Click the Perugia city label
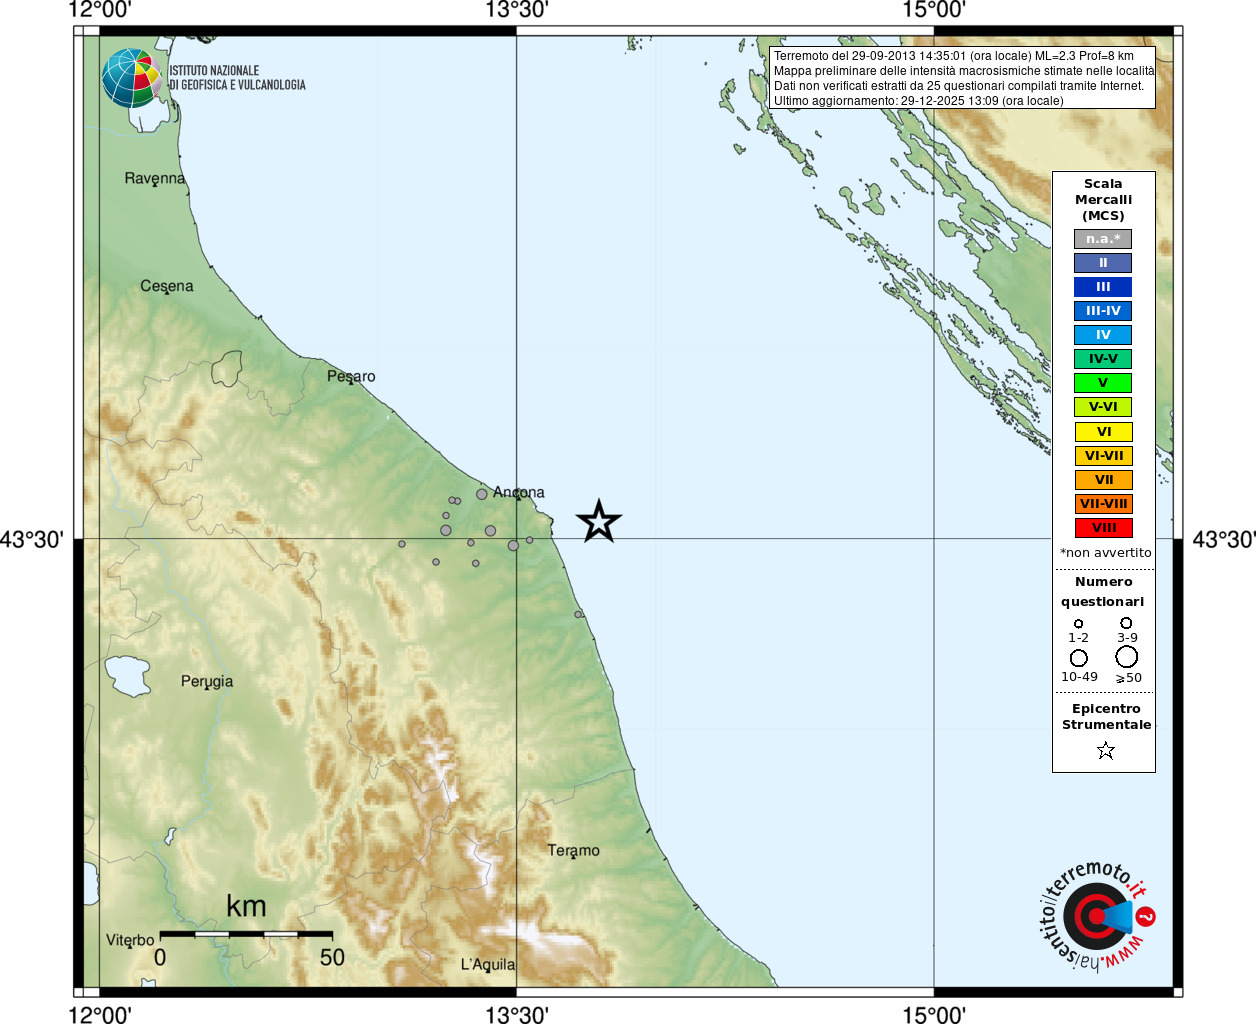The height and width of the screenshot is (1024, 1256). pos(207,681)
